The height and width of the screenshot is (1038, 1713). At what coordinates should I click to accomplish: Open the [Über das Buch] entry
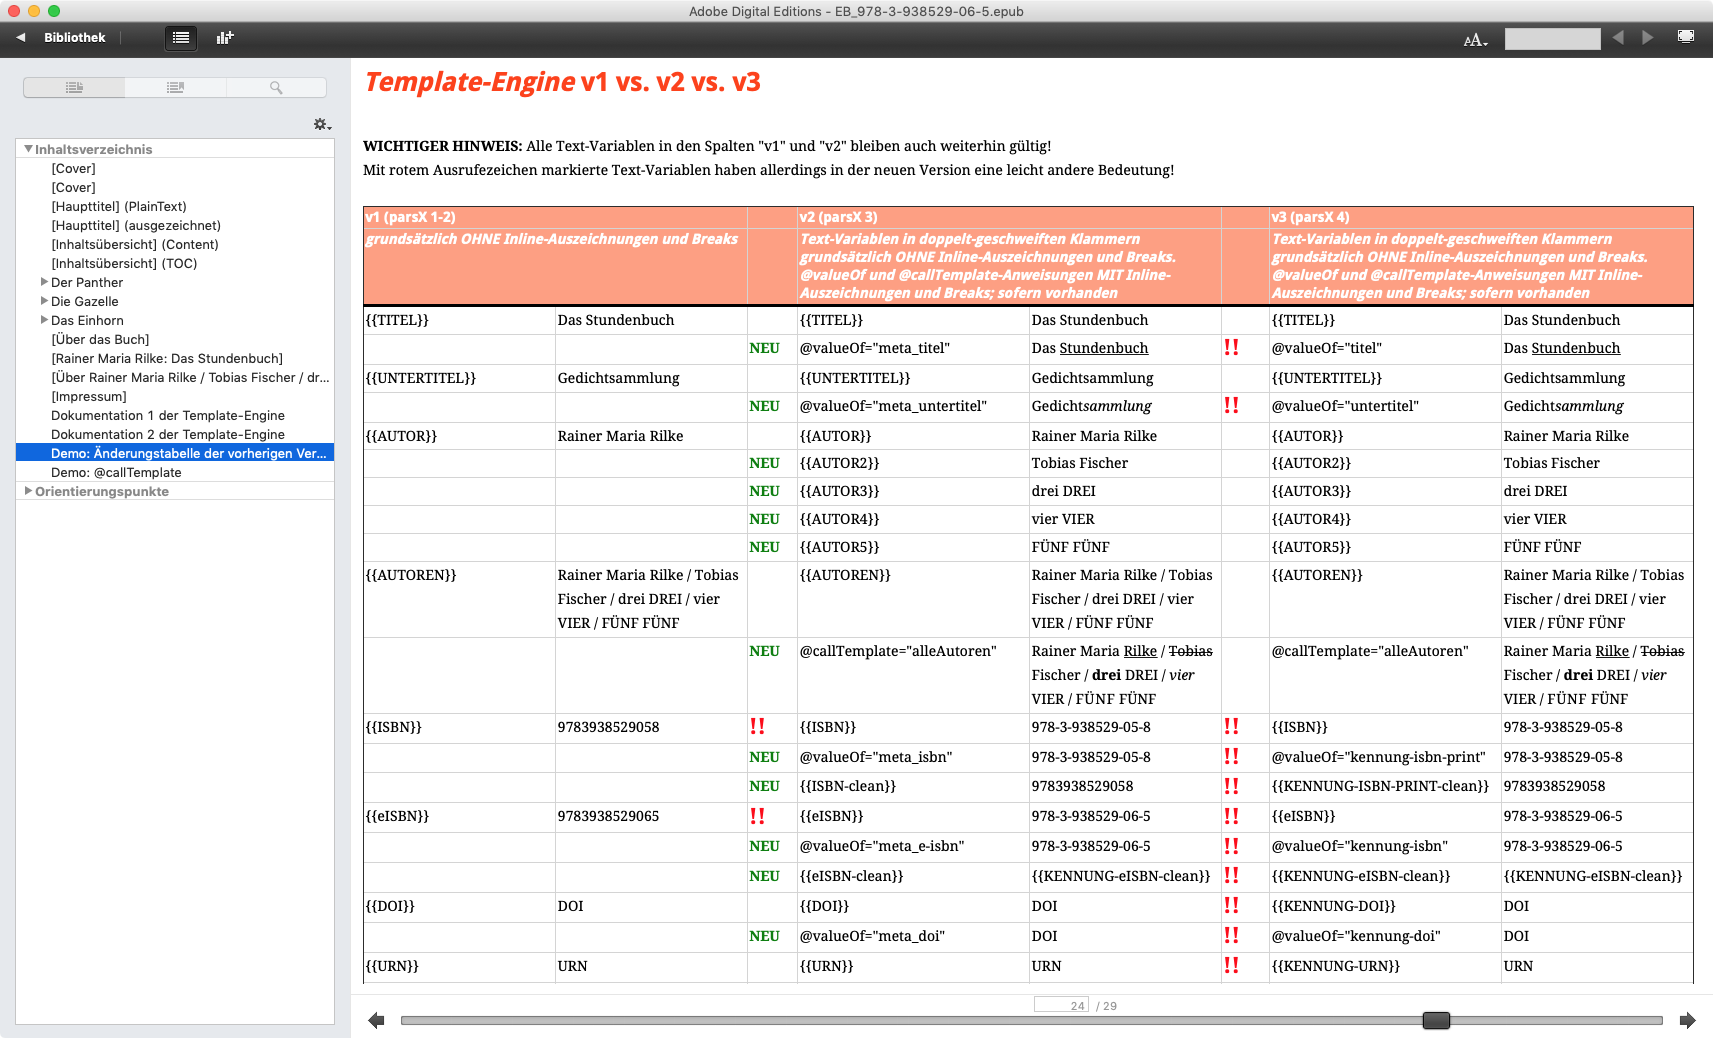click(x=100, y=339)
